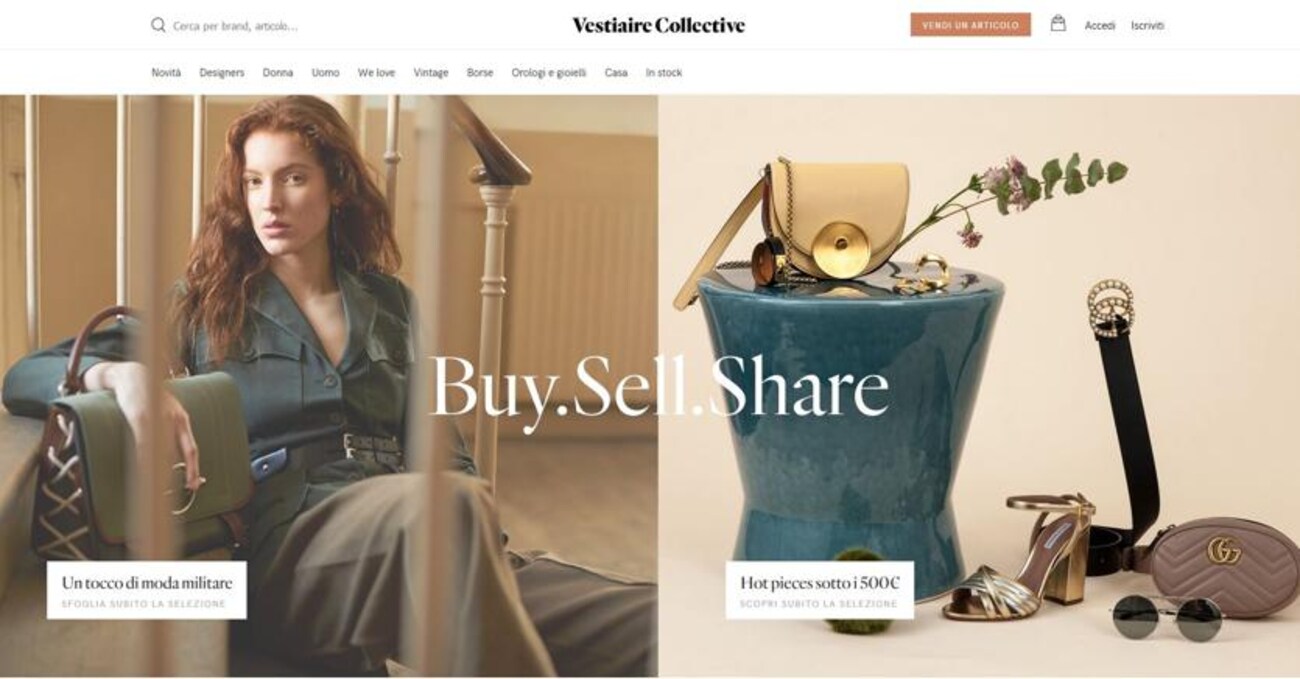Open the We love menu item
This screenshot has width=1300, height=679.
pyautogui.click(x=376, y=73)
